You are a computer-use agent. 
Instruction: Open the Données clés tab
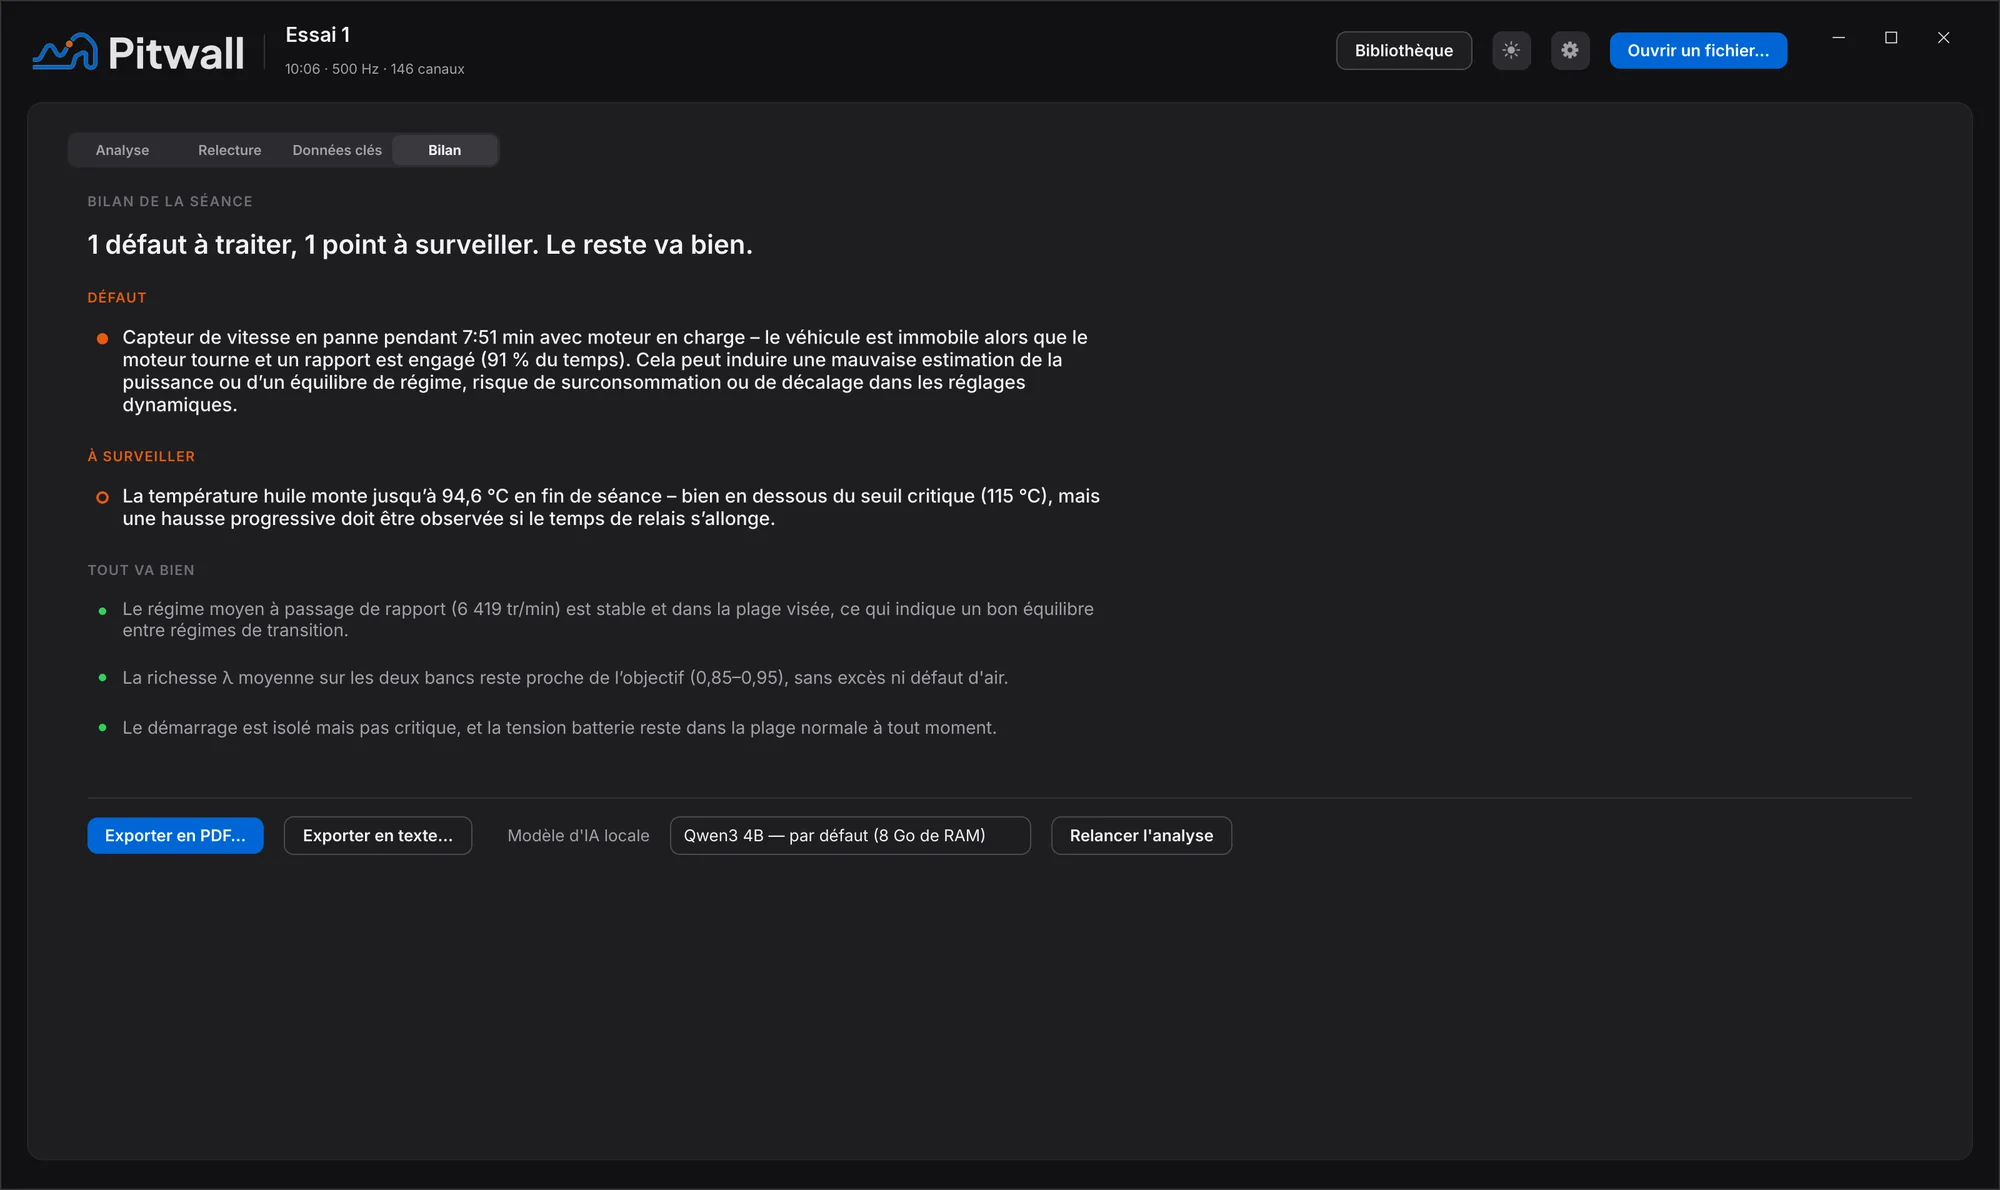point(337,150)
